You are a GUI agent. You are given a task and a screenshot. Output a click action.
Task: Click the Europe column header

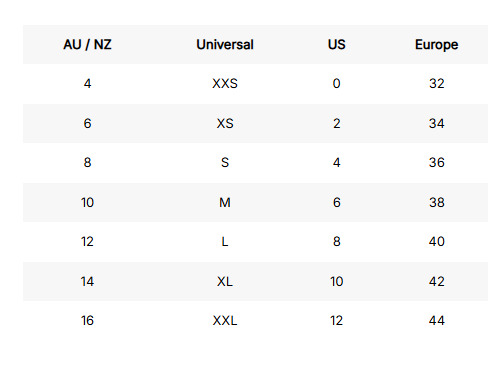click(x=437, y=44)
